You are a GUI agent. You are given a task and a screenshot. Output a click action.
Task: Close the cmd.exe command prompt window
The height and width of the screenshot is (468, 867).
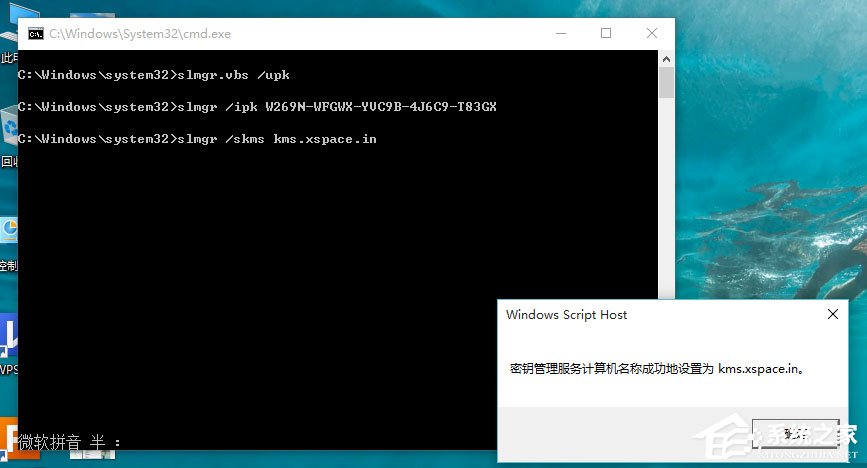(x=652, y=33)
